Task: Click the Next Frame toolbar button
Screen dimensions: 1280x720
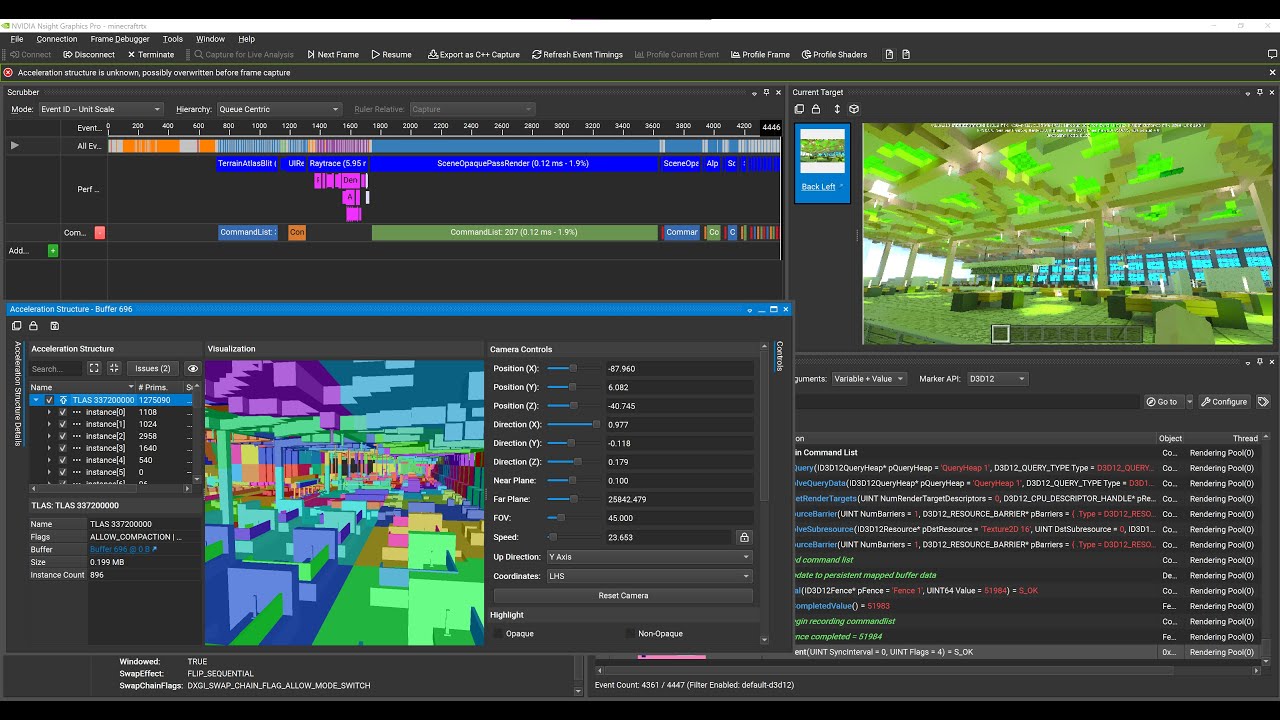Action: (x=333, y=54)
